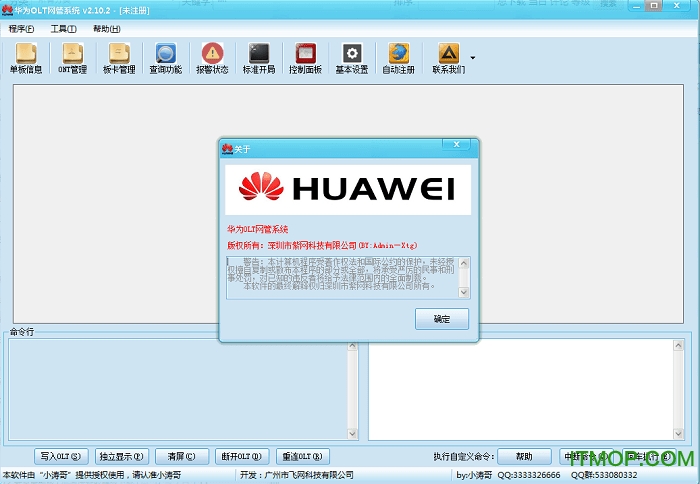Screen dimensions: 700x484
Task: Click the 断开OLT(D) button
Action: (242, 456)
